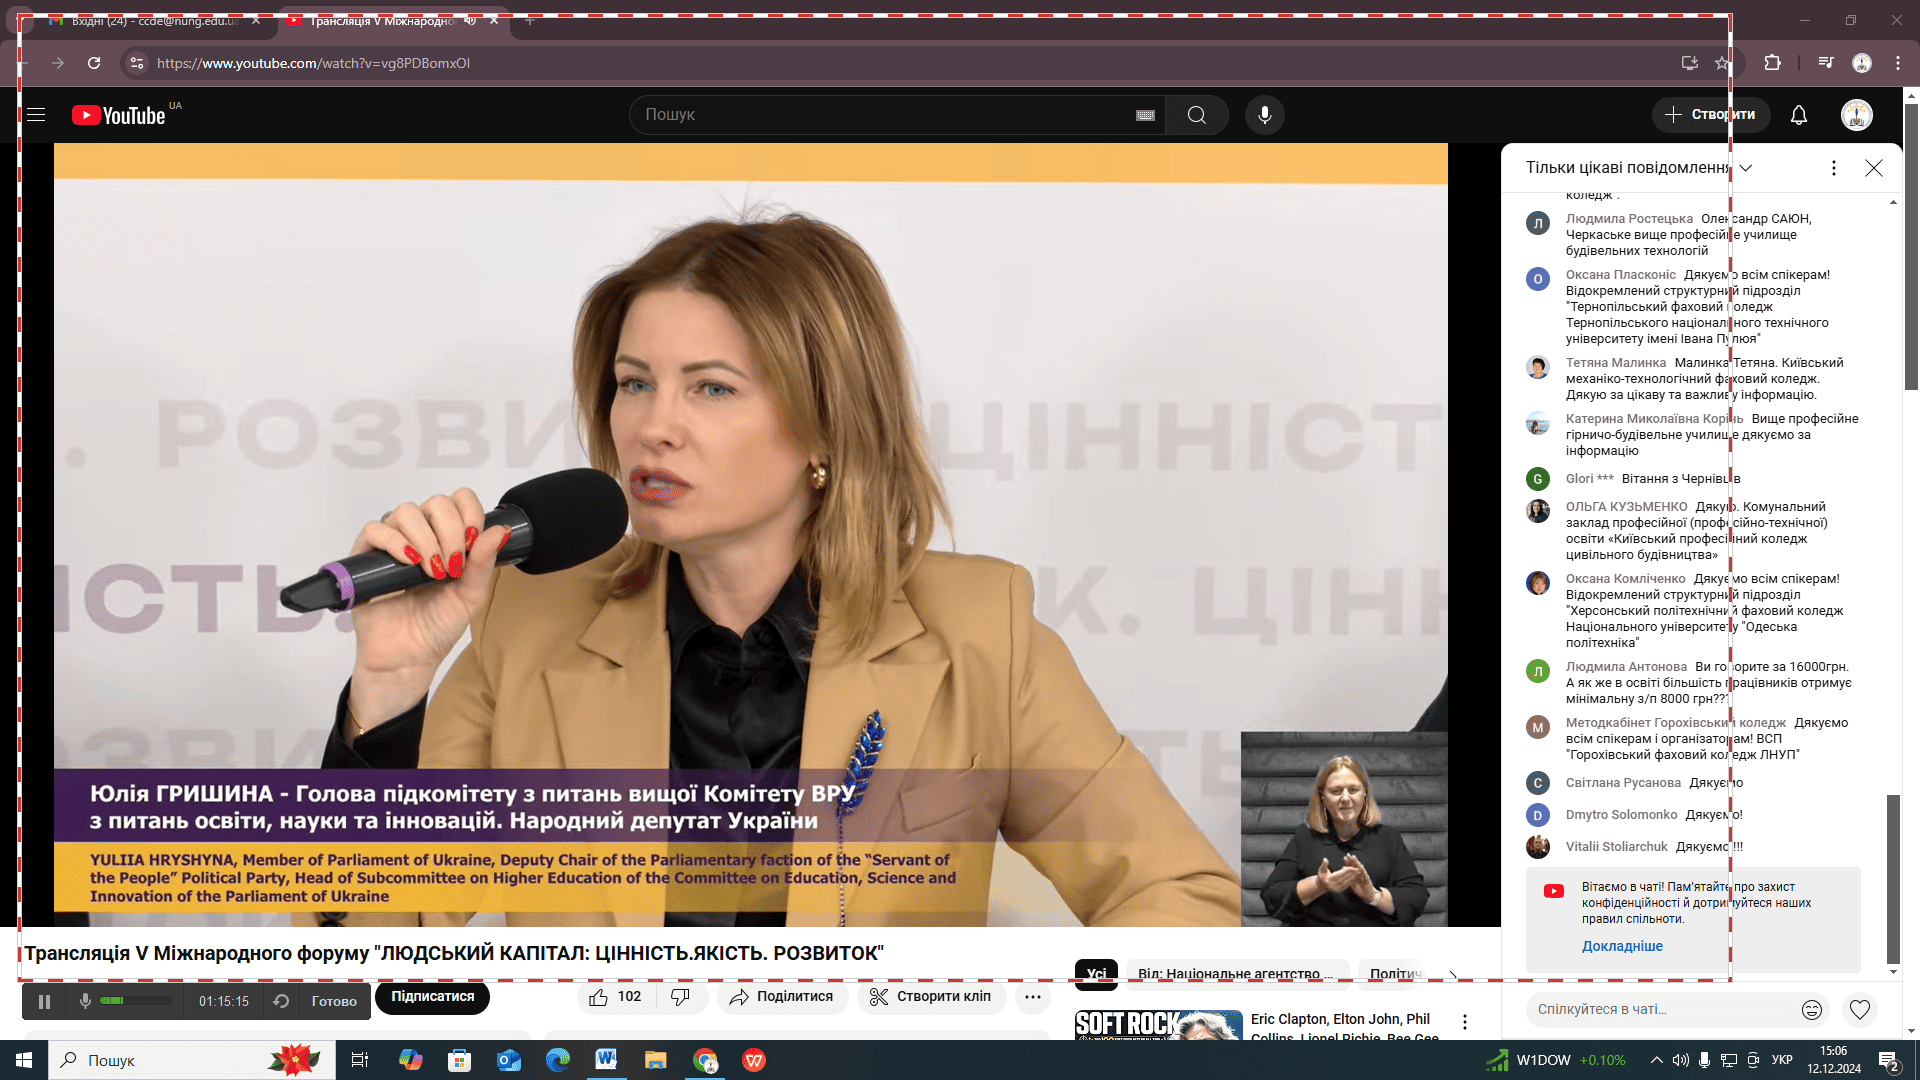Click the recorder microphone volume level bar
The height and width of the screenshot is (1080, 1920).
[x=135, y=1001]
